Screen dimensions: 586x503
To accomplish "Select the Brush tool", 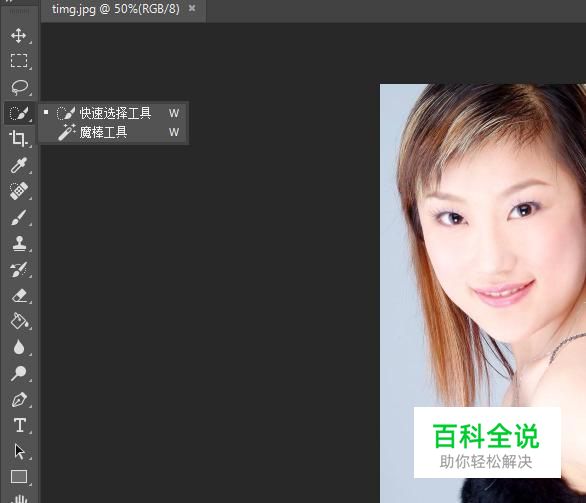I will tap(19, 217).
